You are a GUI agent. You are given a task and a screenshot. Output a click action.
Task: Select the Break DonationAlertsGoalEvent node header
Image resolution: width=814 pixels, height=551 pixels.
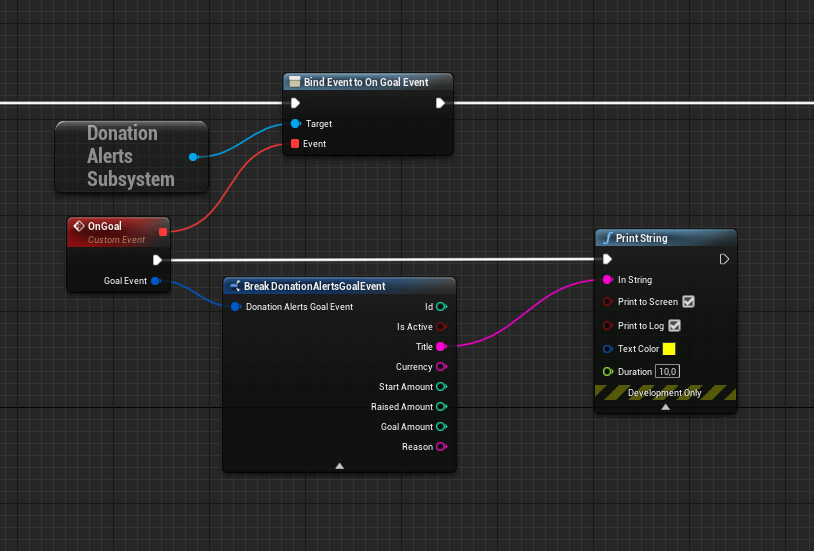[315, 286]
